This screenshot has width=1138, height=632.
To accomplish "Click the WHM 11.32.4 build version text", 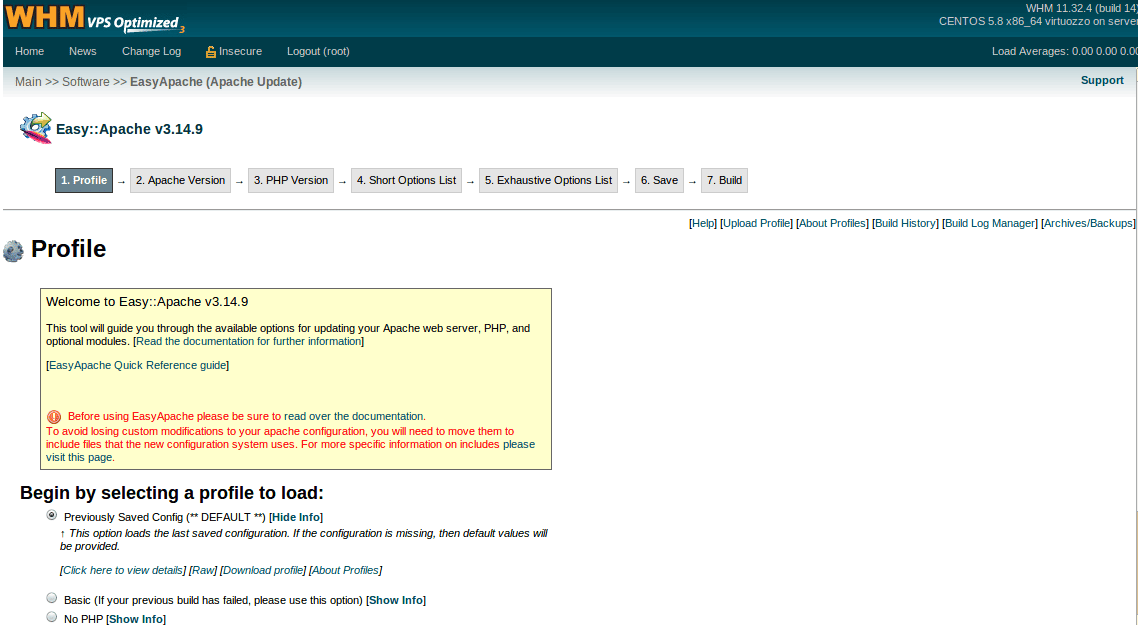I will [x=1081, y=8].
